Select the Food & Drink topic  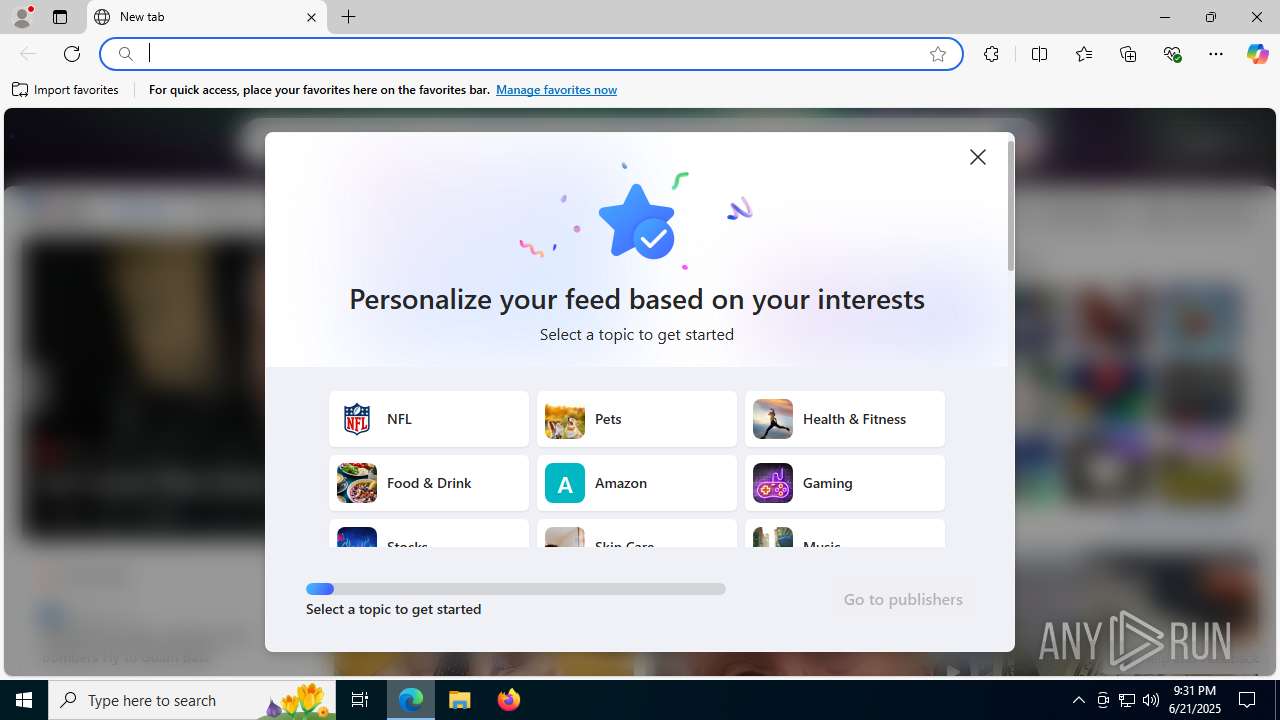tap(429, 483)
